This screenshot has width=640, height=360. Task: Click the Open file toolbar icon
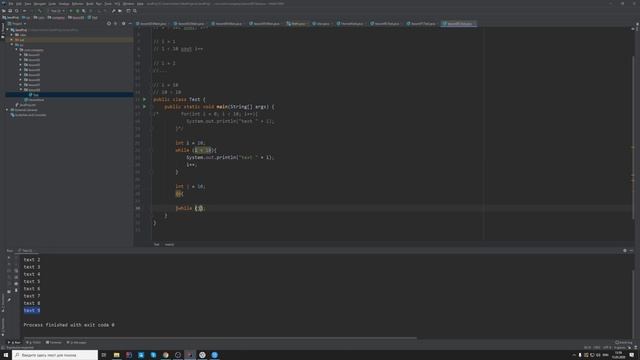tap(4, 11)
